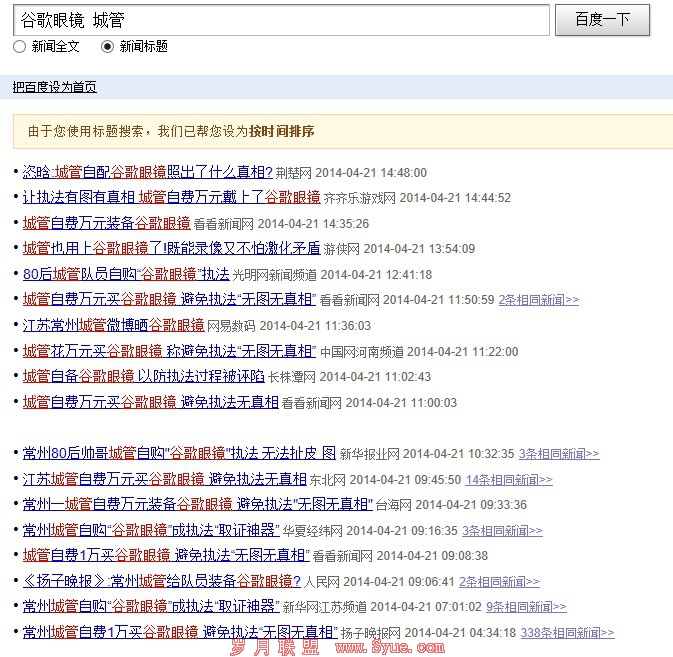Open article 让执法有图有真相 城管自费万元戴上了谷歌眼镜
673x657 pixels.
(x=172, y=197)
